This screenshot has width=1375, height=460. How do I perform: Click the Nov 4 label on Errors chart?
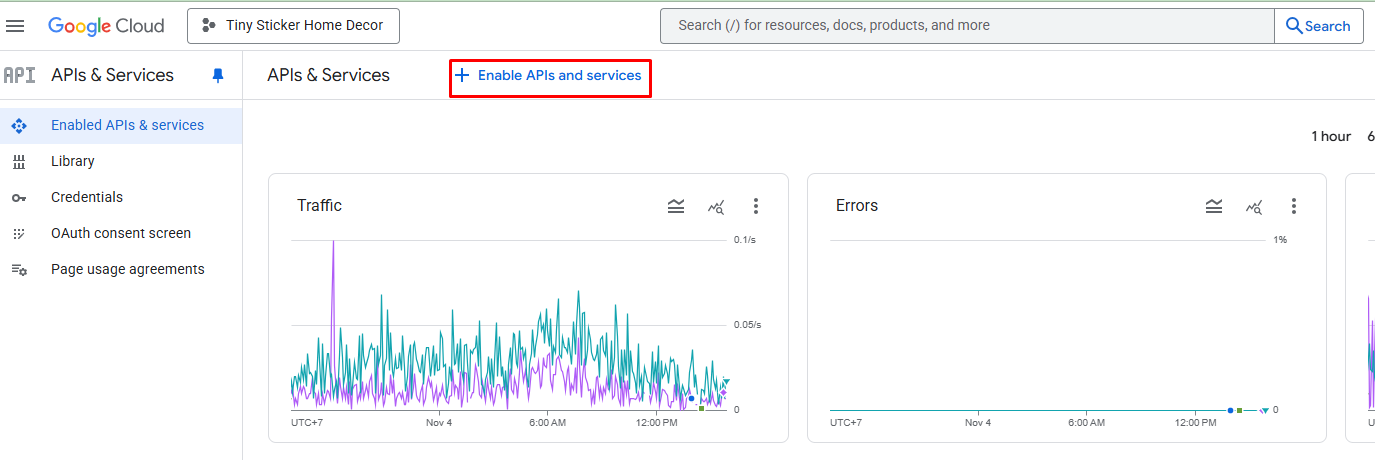click(978, 423)
